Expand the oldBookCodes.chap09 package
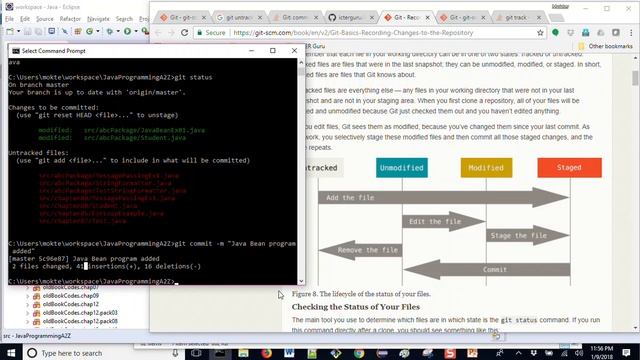 (x=28, y=296)
